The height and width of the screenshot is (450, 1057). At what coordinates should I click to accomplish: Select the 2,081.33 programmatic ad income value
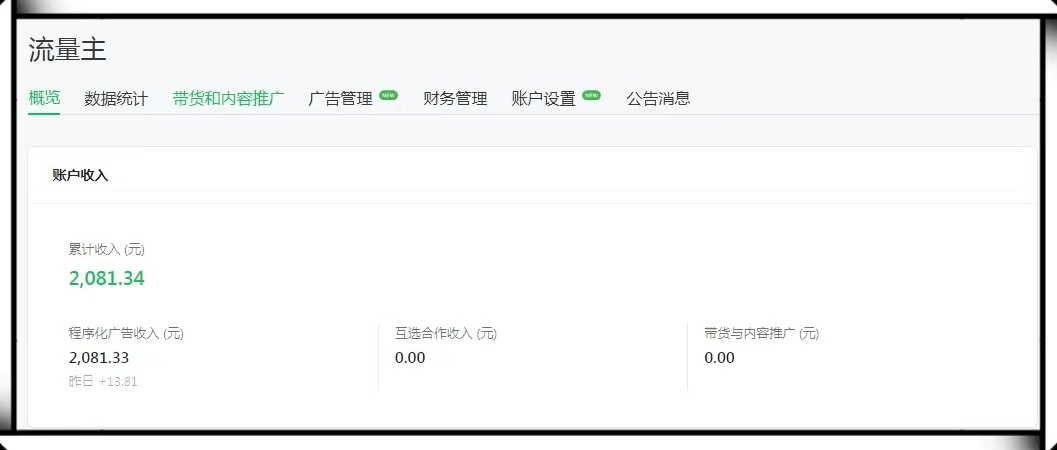(x=99, y=357)
